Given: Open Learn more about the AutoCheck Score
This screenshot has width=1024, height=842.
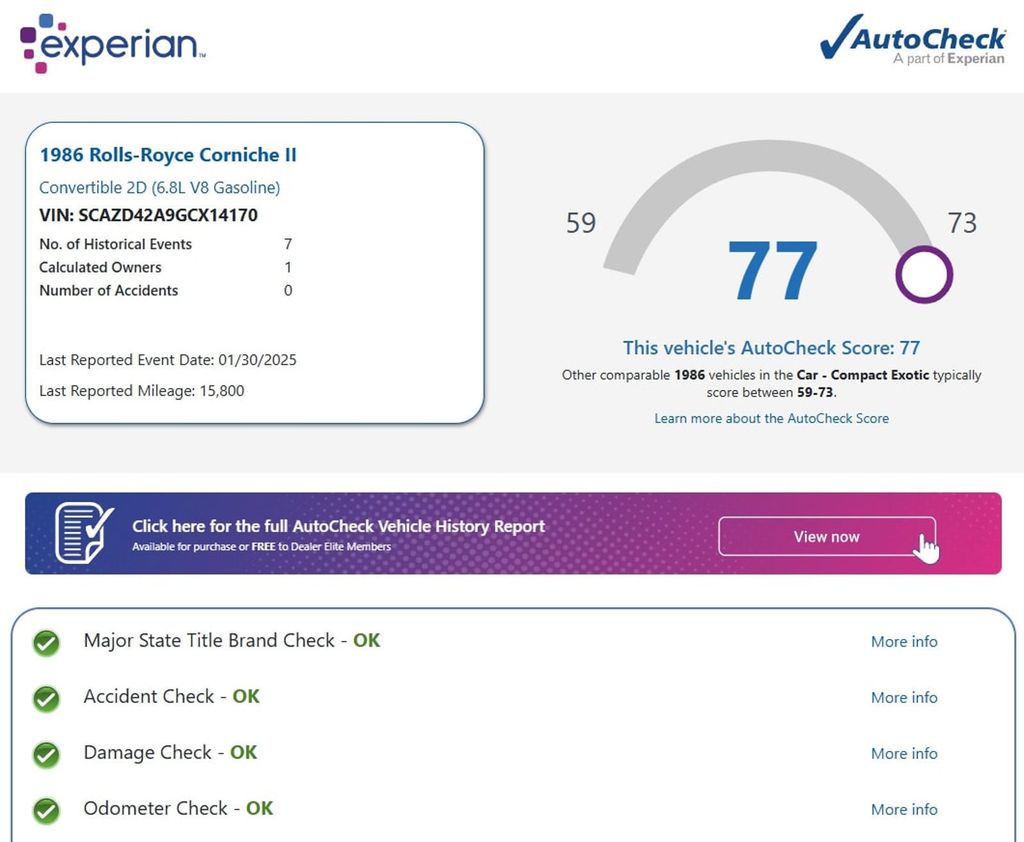Looking at the screenshot, I should click(x=771, y=418).
